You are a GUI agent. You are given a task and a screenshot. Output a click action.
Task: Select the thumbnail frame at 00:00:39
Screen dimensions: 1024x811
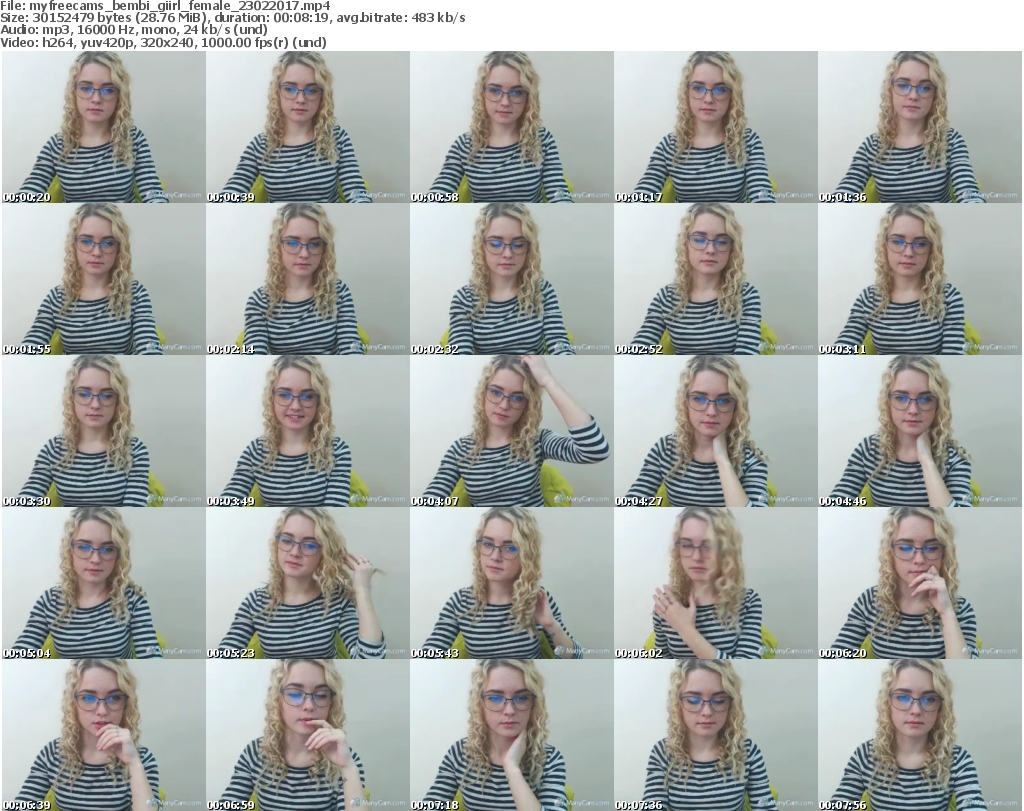coord(308,127)
